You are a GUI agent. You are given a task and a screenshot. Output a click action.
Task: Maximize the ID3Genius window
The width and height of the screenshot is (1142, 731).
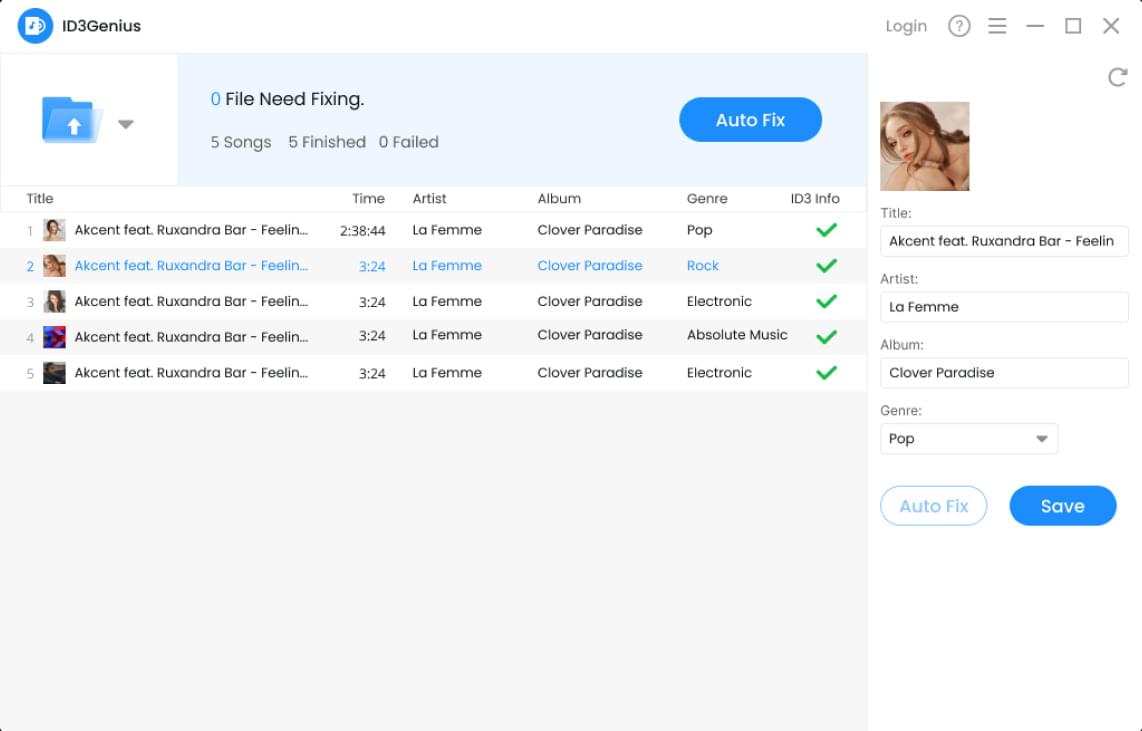coord(1073,26)
